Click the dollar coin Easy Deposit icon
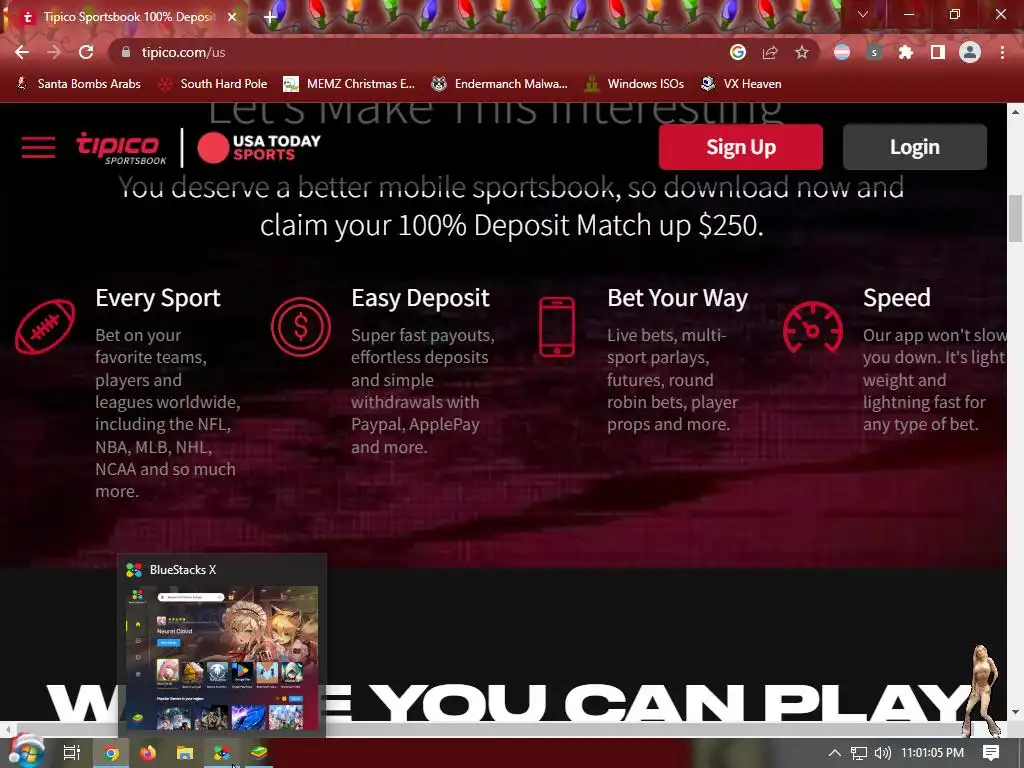 click(300, 327)
